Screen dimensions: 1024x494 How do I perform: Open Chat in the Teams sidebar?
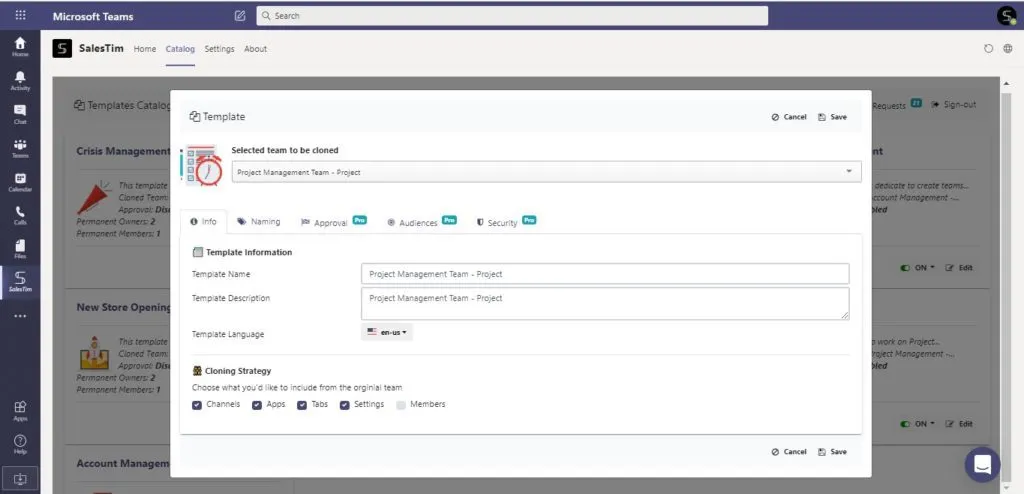[x=20, y=114]
